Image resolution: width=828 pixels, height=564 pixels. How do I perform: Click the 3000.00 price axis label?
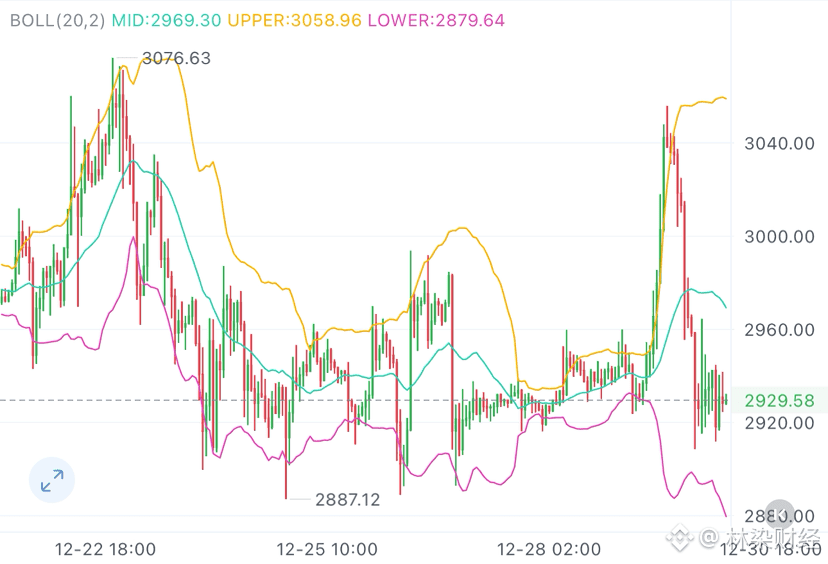click(x=779, y=236)
